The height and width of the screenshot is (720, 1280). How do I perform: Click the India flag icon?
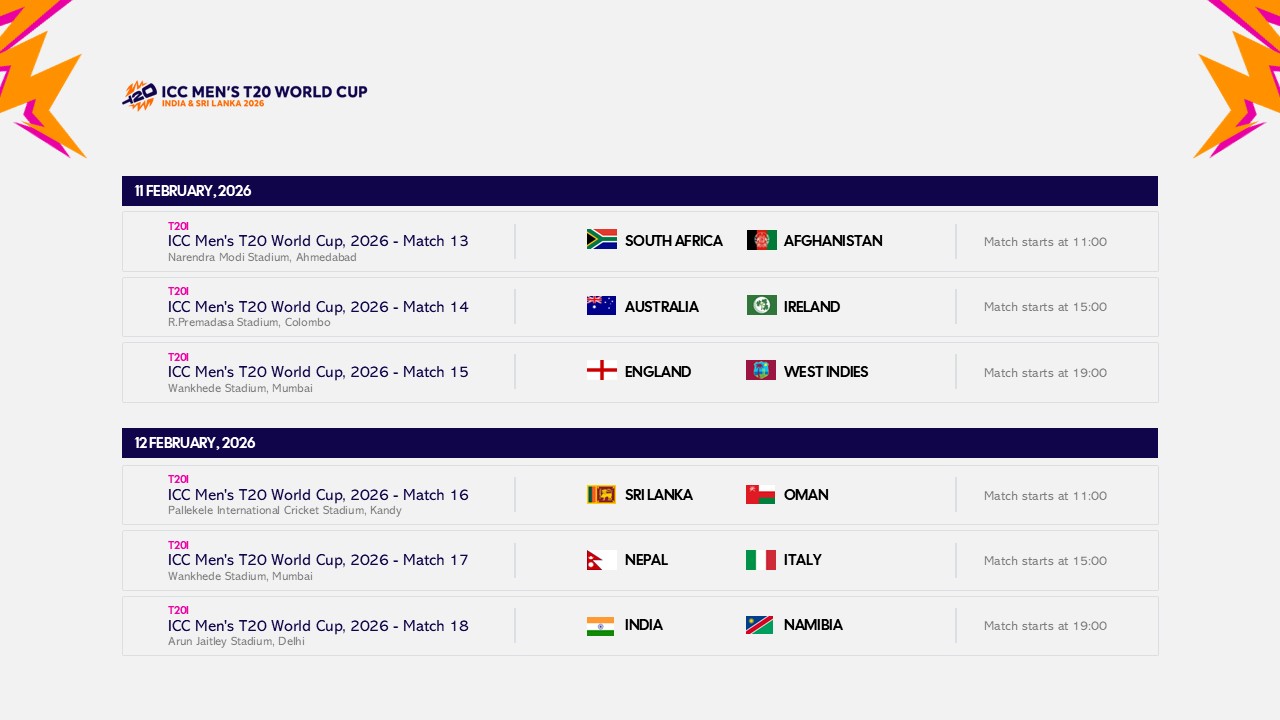(601, 625)
